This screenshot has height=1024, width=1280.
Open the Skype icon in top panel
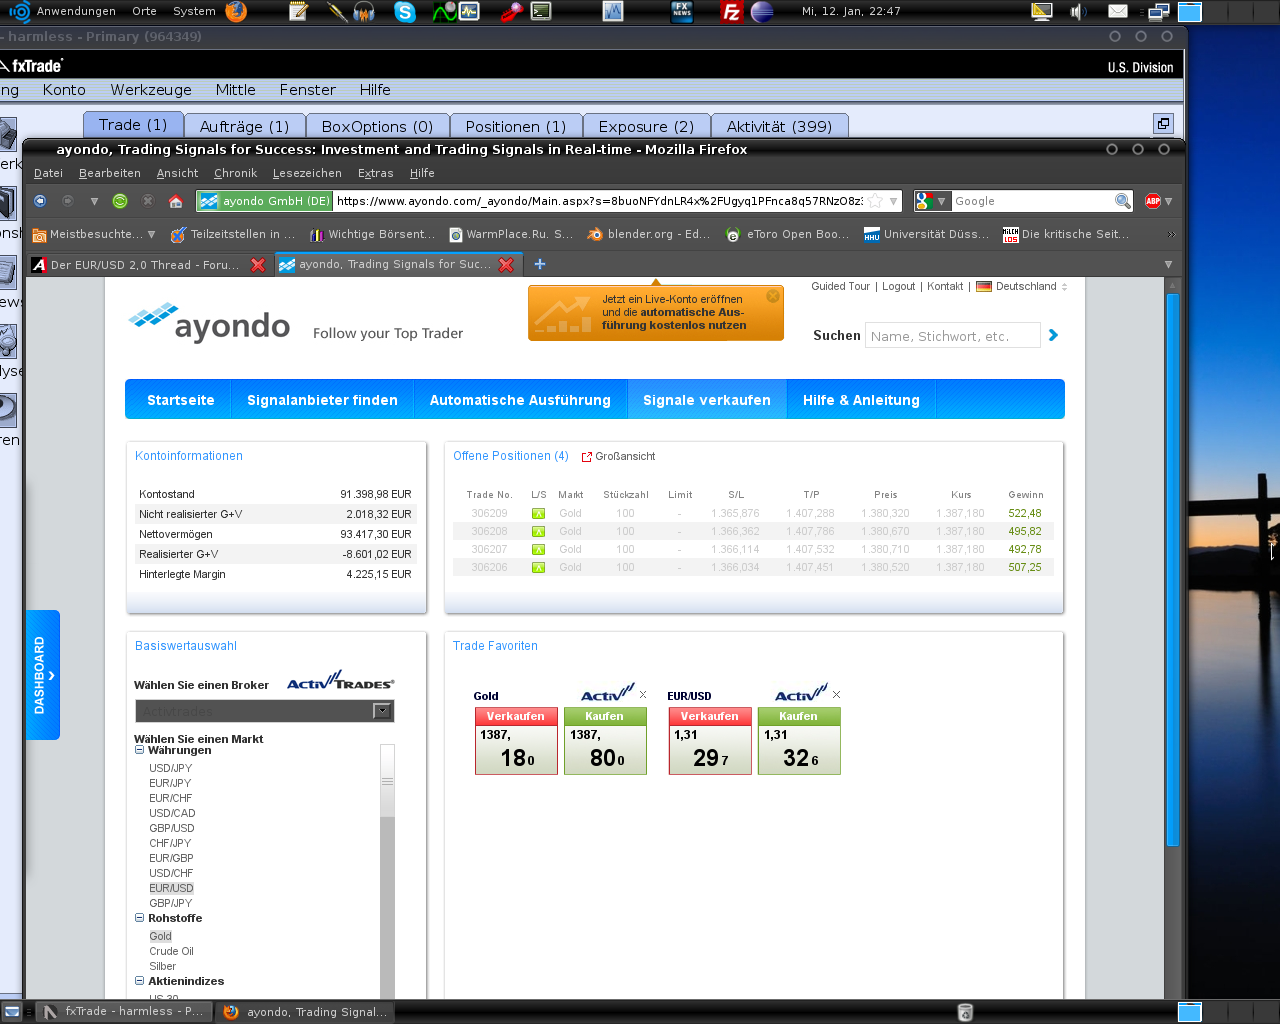tap(405, 12)
